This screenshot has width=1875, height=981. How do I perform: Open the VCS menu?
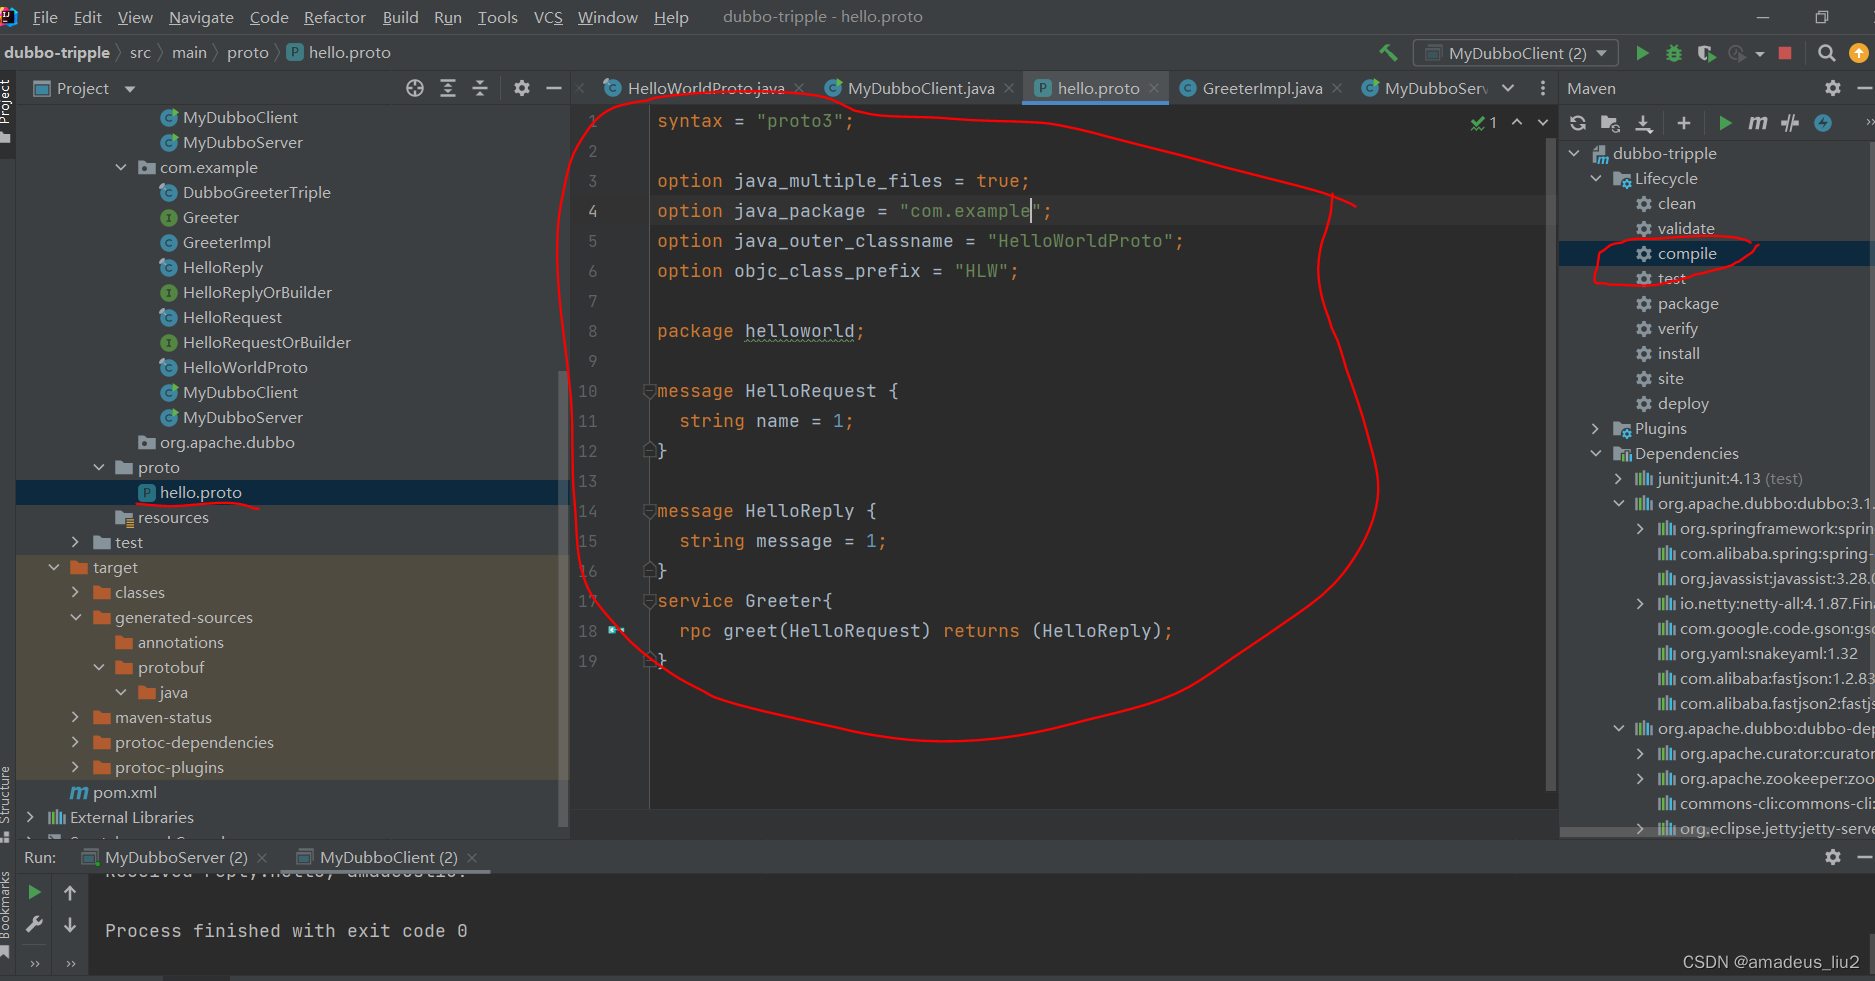click(x=548, y=17)
